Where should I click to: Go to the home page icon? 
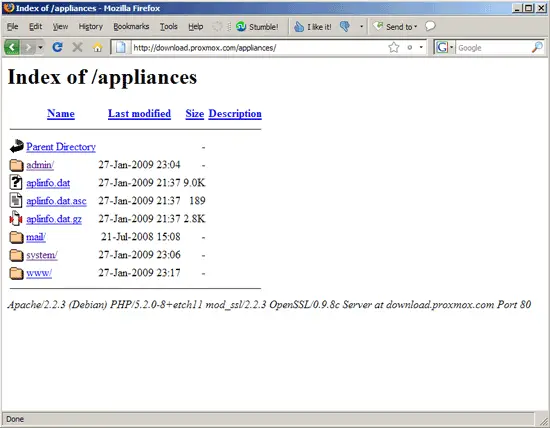[x=98, y=47]
